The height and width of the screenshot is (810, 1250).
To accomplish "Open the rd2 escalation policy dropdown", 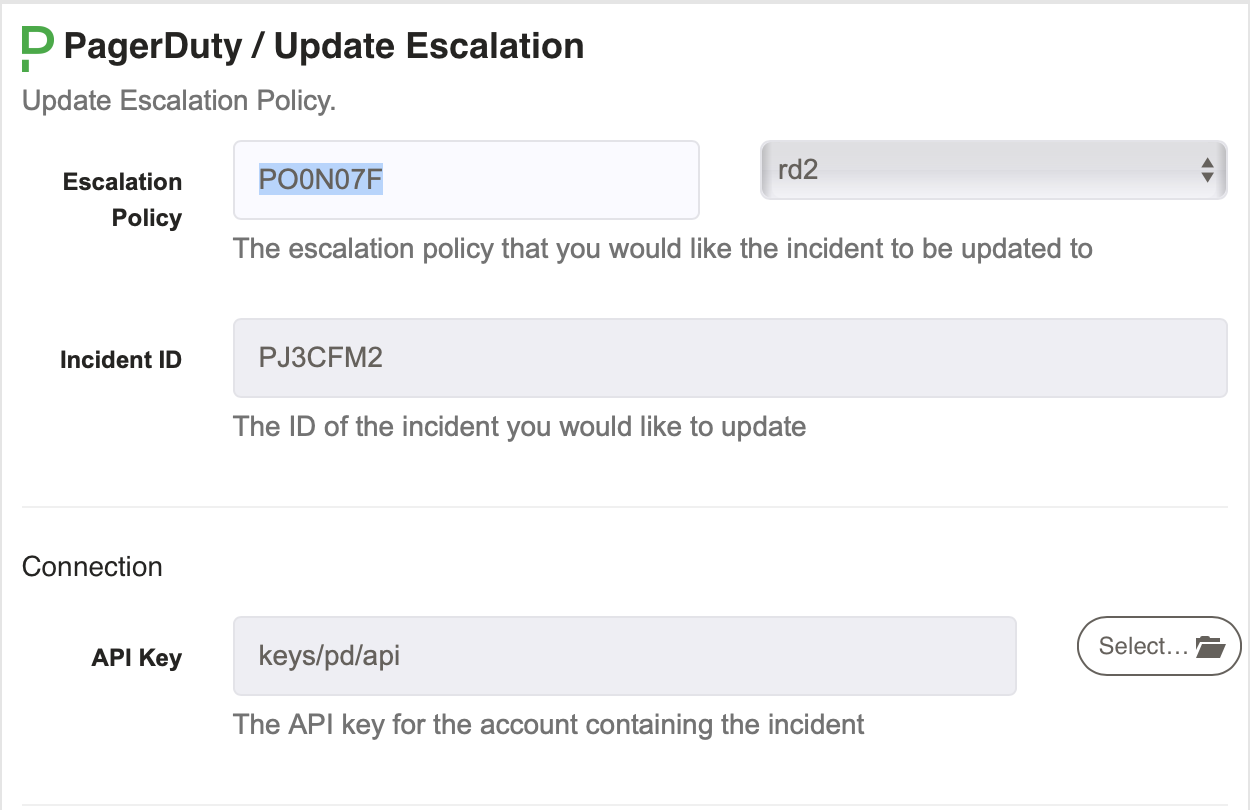I will pos(993,170).
